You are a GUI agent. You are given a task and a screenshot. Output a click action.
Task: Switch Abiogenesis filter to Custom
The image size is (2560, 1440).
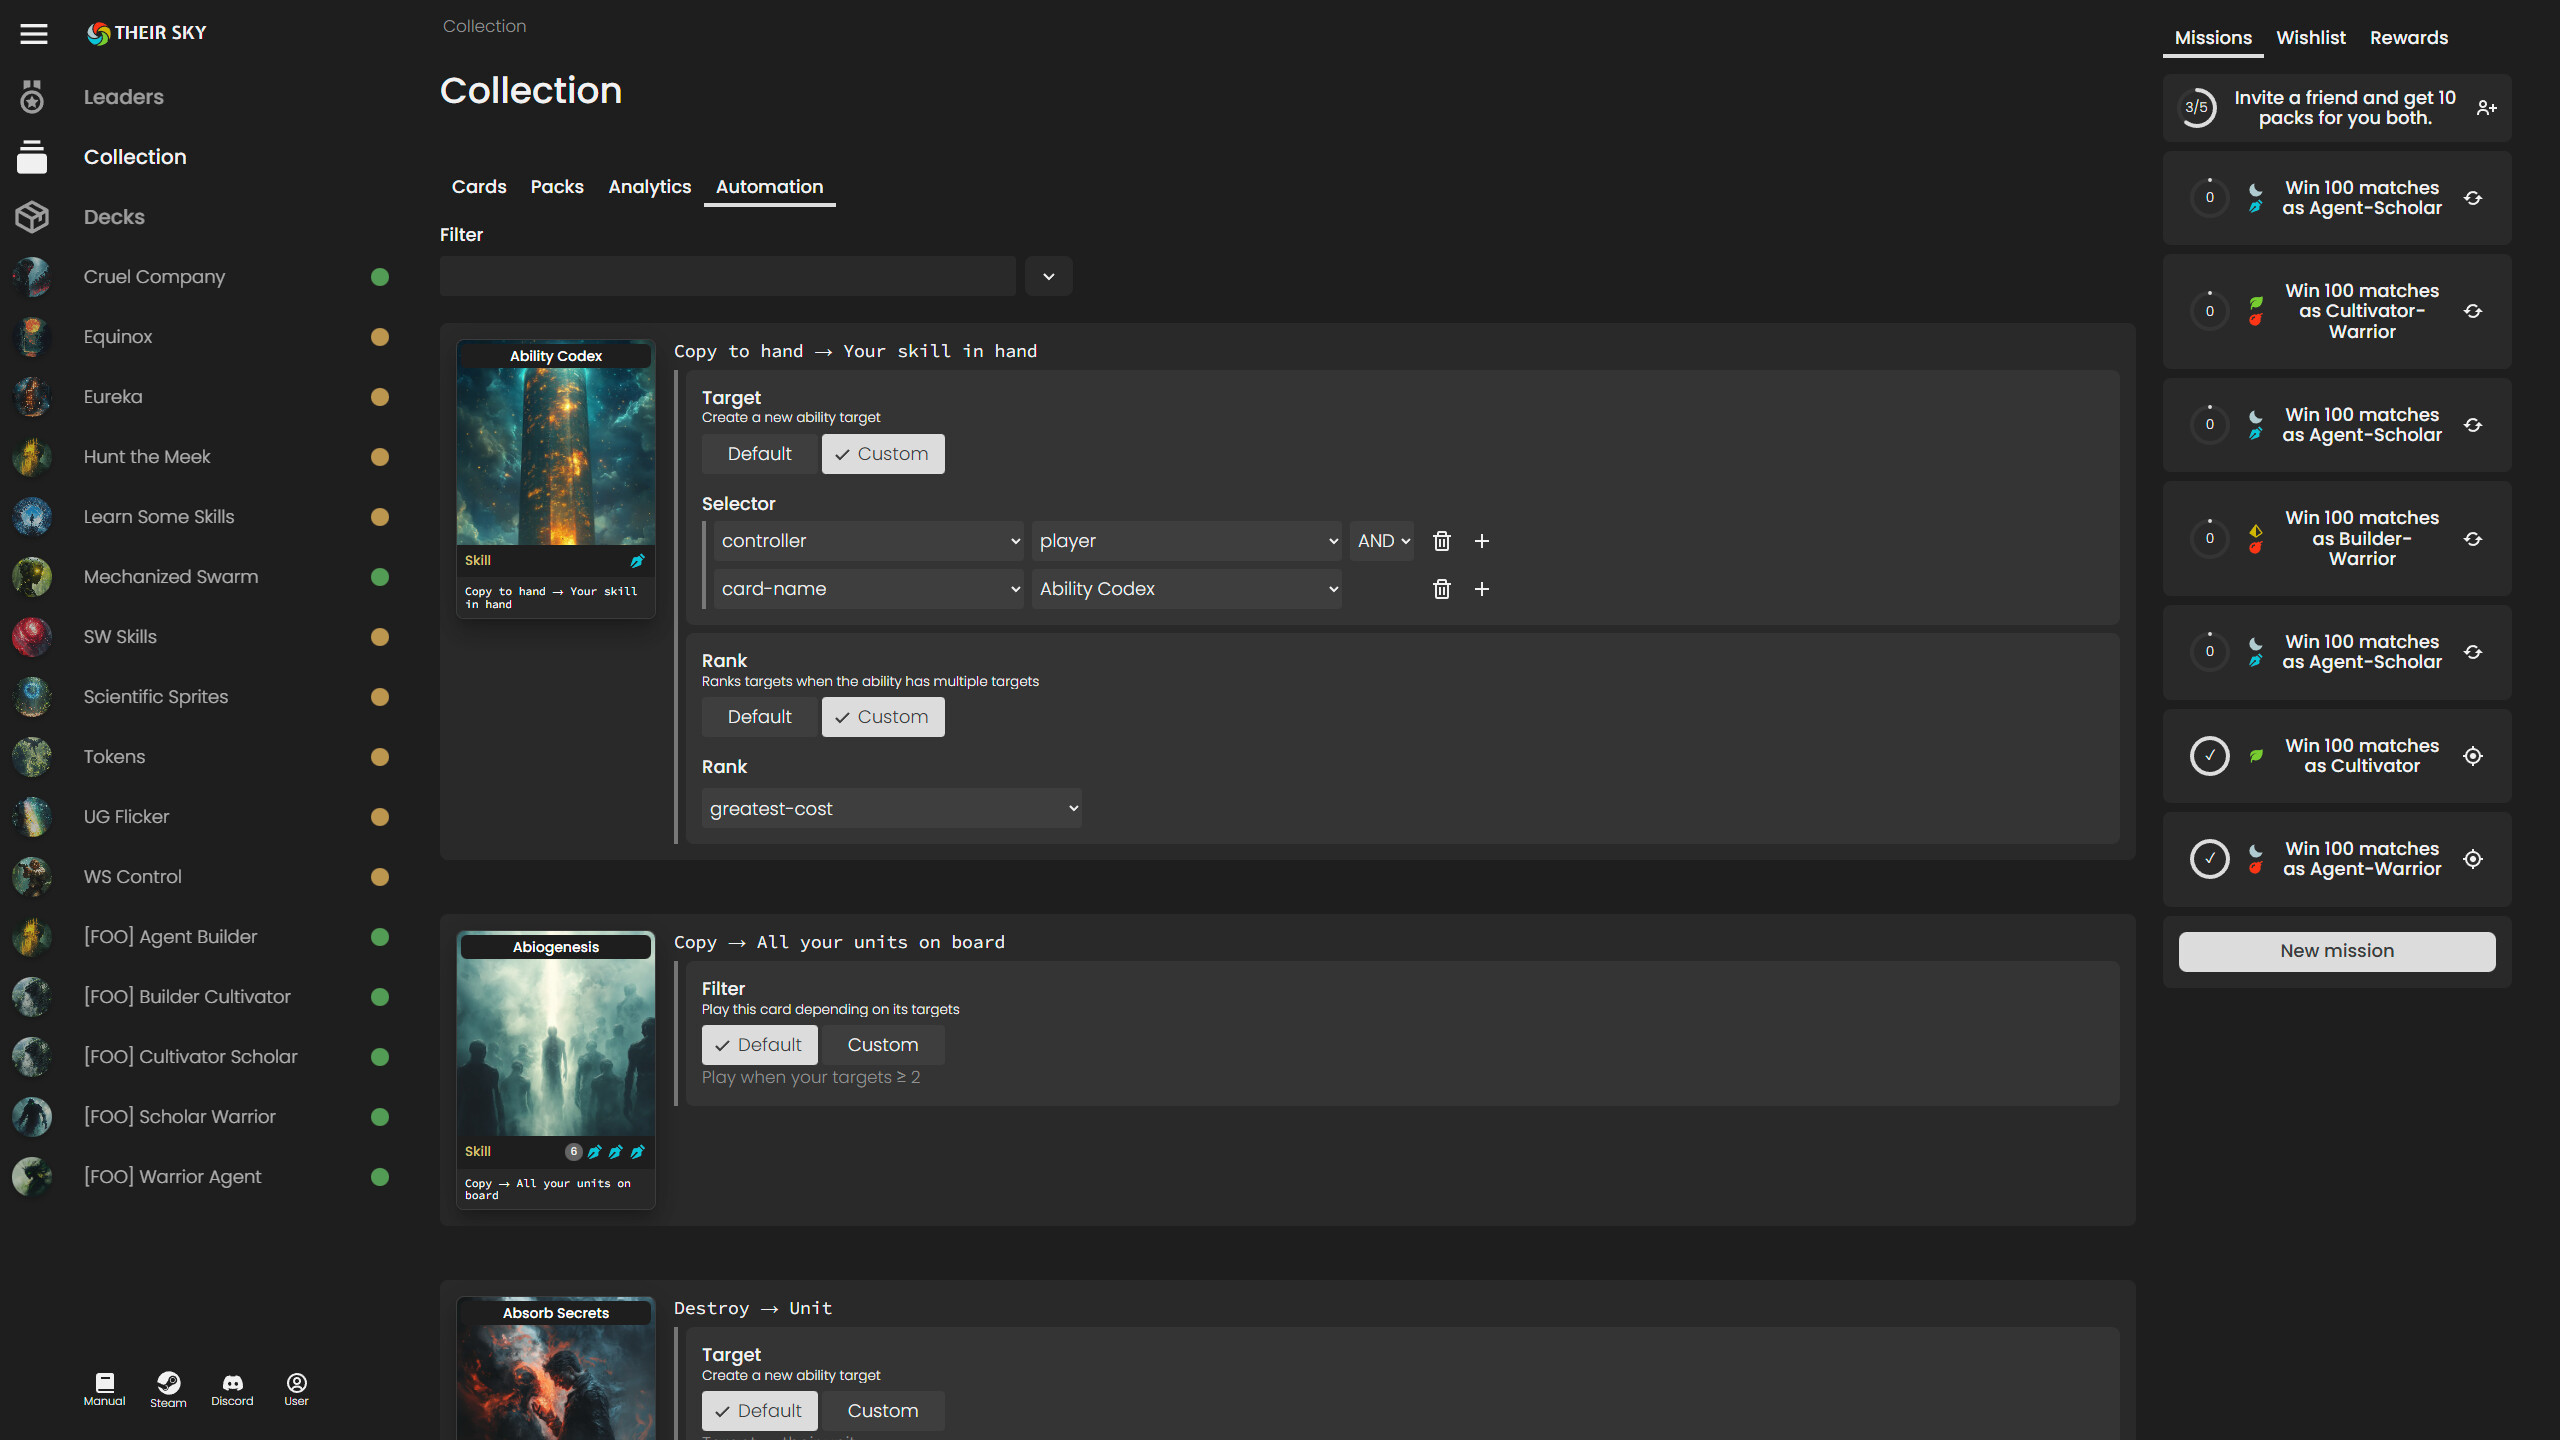pos(882,1044)
